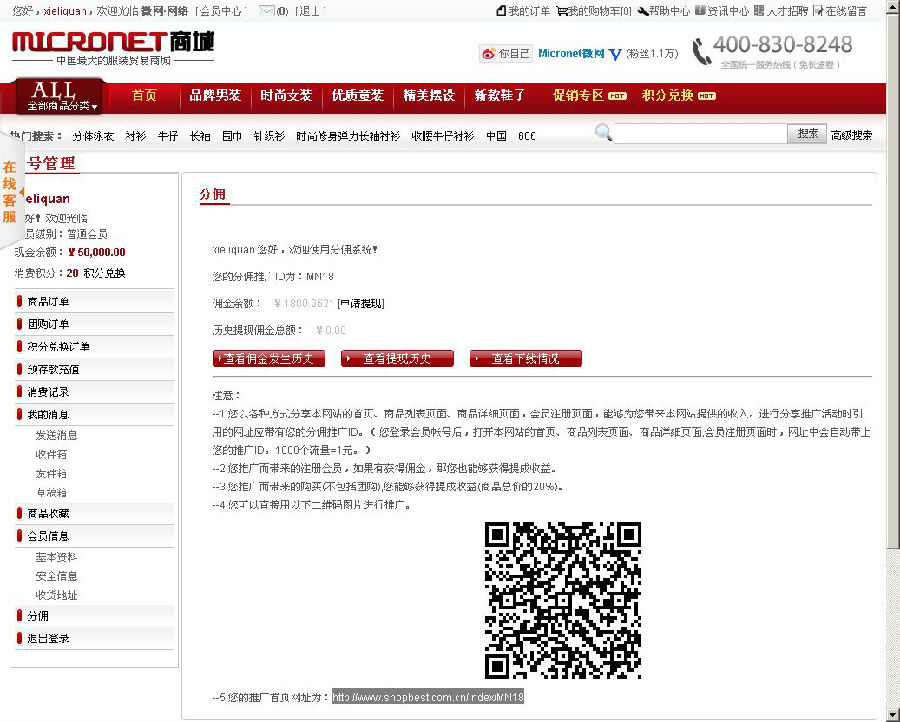Image resolution: width=900 pixels, height=722 pixels.
Task: Click 收件箱 inbox in the sidebar
Action: click(51, 454)
